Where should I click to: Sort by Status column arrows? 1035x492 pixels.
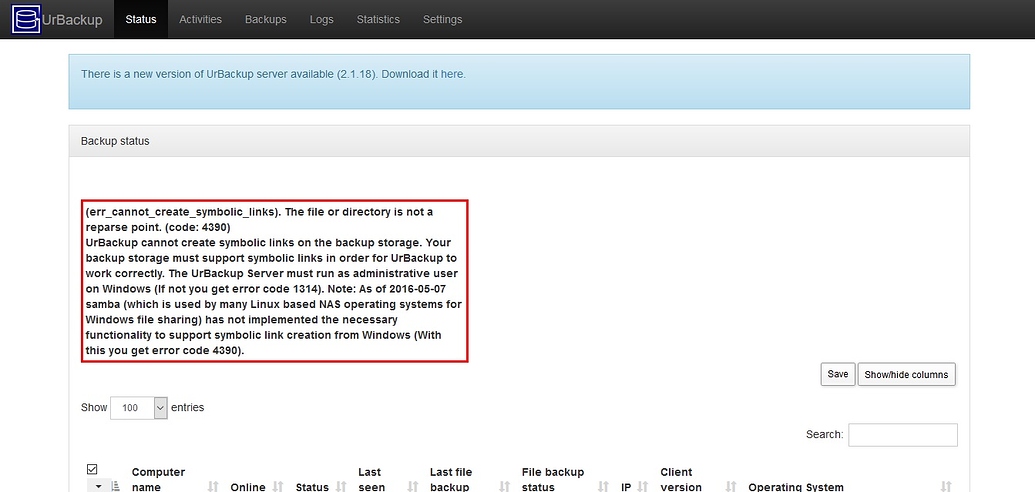(341, 487)
